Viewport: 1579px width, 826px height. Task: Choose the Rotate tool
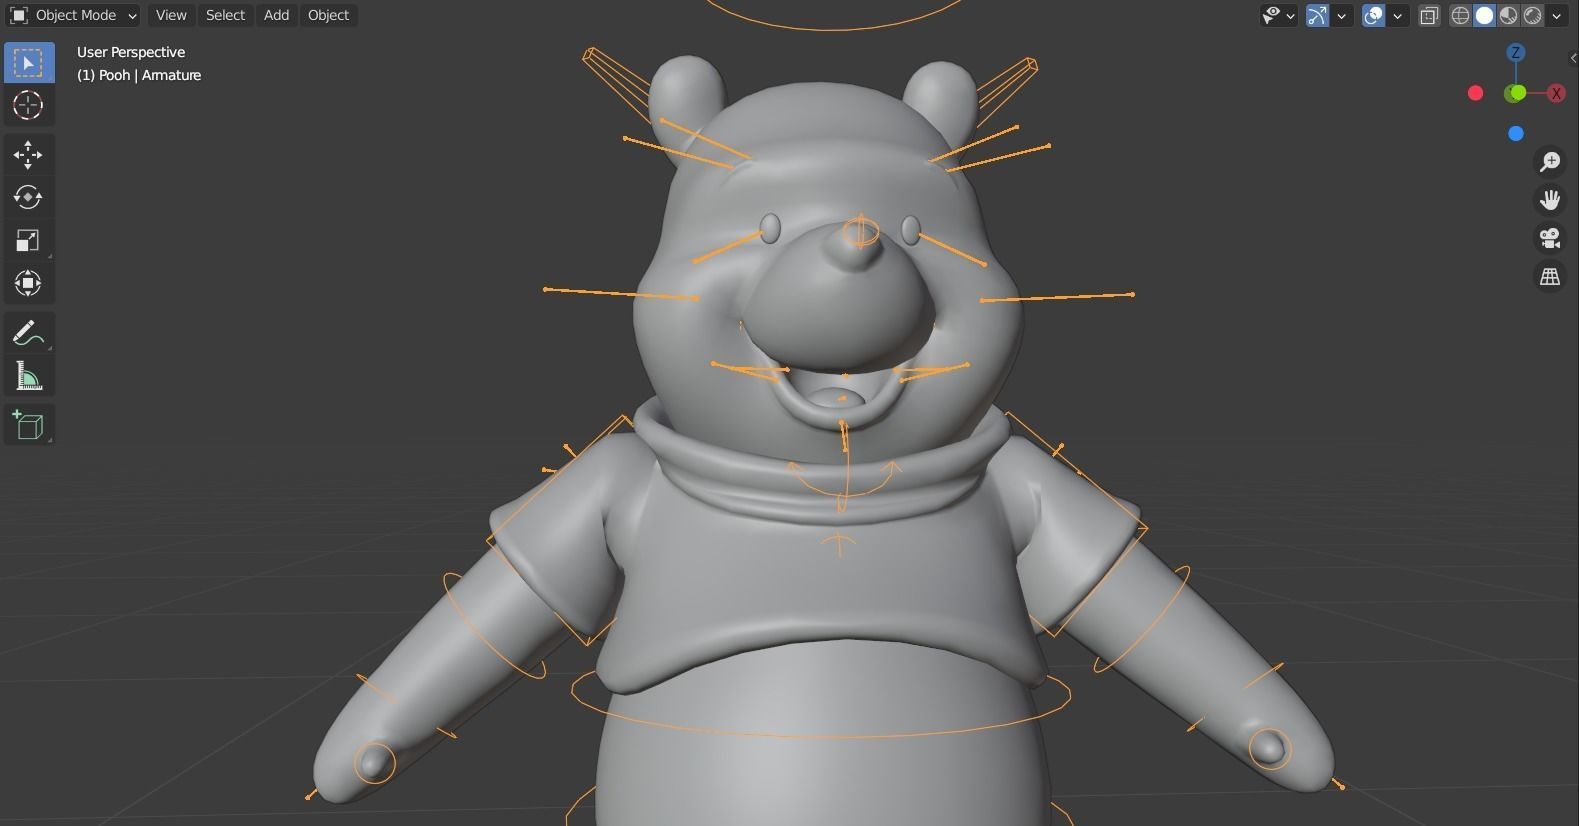[x=28, y=197]
